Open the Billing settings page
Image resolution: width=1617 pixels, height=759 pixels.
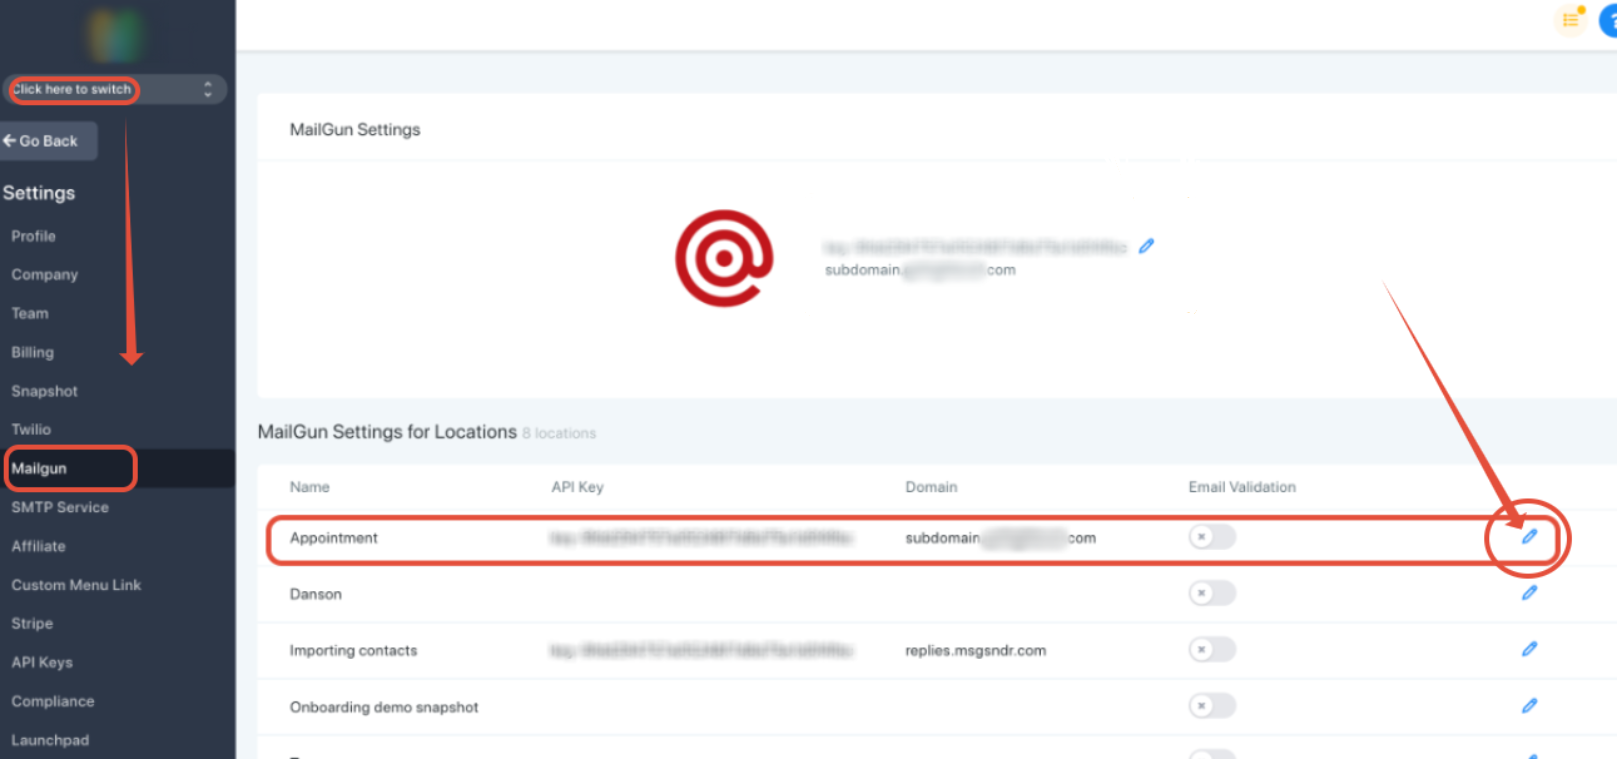[32, 352]
